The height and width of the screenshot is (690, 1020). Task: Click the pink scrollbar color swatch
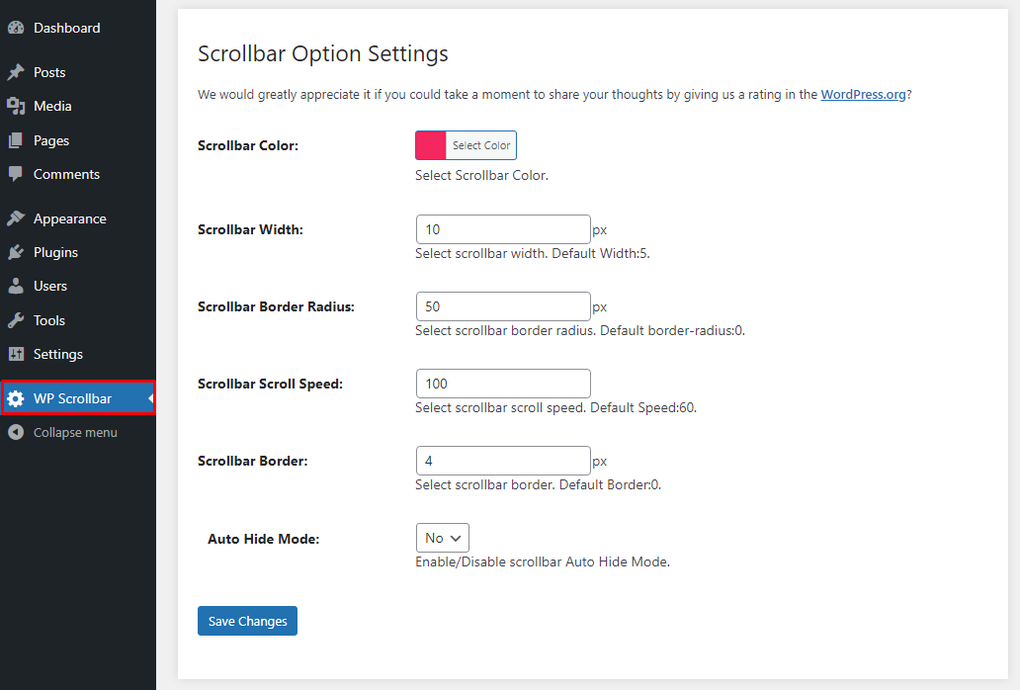(430, 144)
